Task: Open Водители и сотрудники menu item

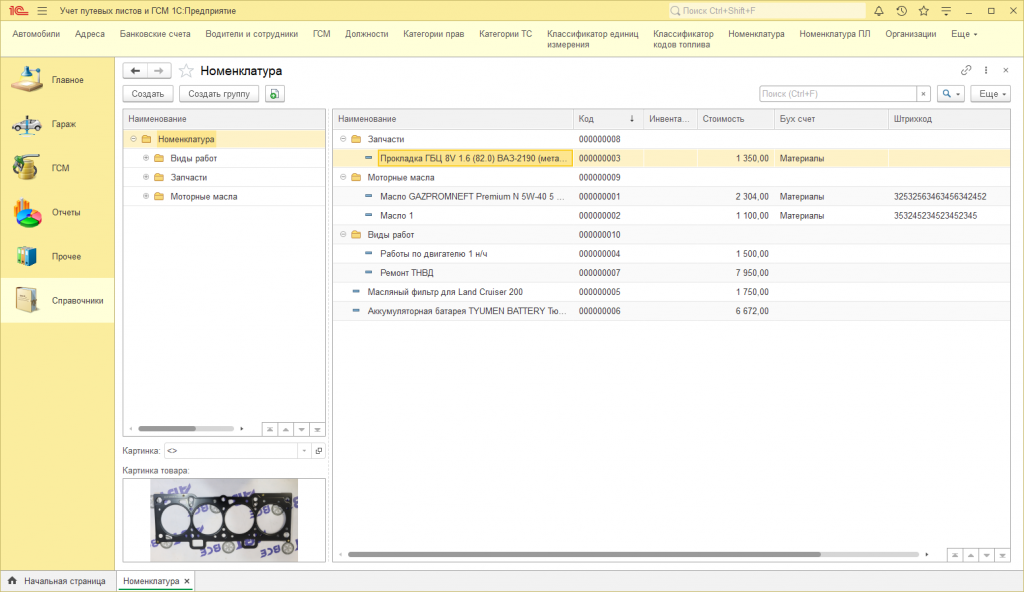Action: [251, 33]
